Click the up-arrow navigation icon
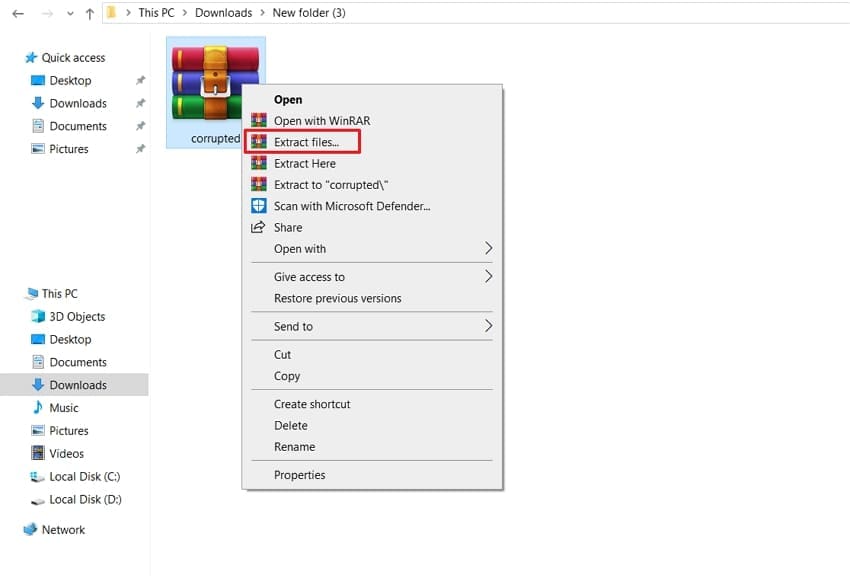Image resolution: width=850 pixels, height=578 pixels. (89, 12)
